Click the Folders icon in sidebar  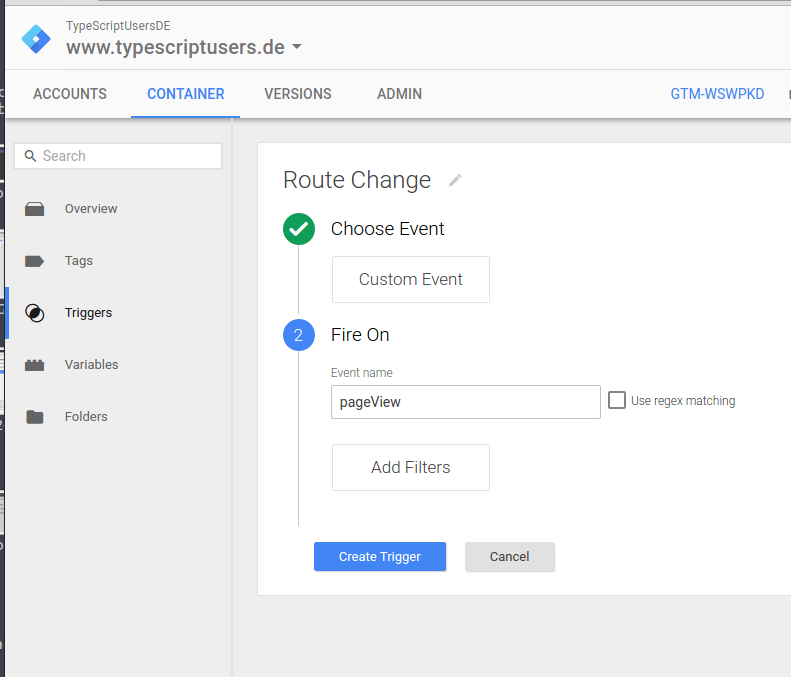[34, 417]
